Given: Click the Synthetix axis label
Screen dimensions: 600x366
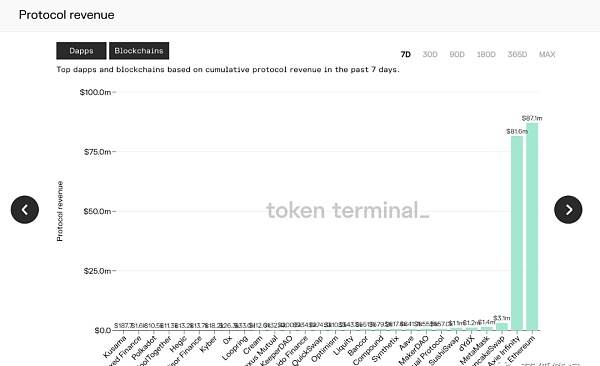Looking at the screenshot, I should (x=385, y=348).
